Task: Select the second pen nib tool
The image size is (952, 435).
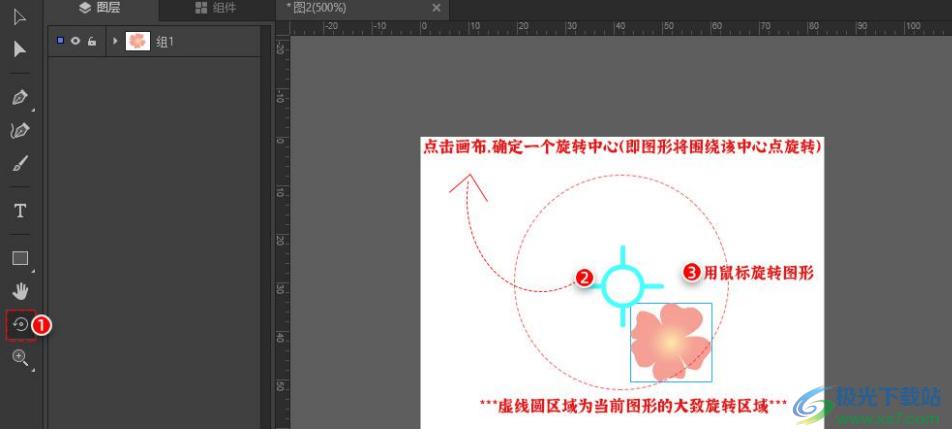Action: [x=20, y=131]
